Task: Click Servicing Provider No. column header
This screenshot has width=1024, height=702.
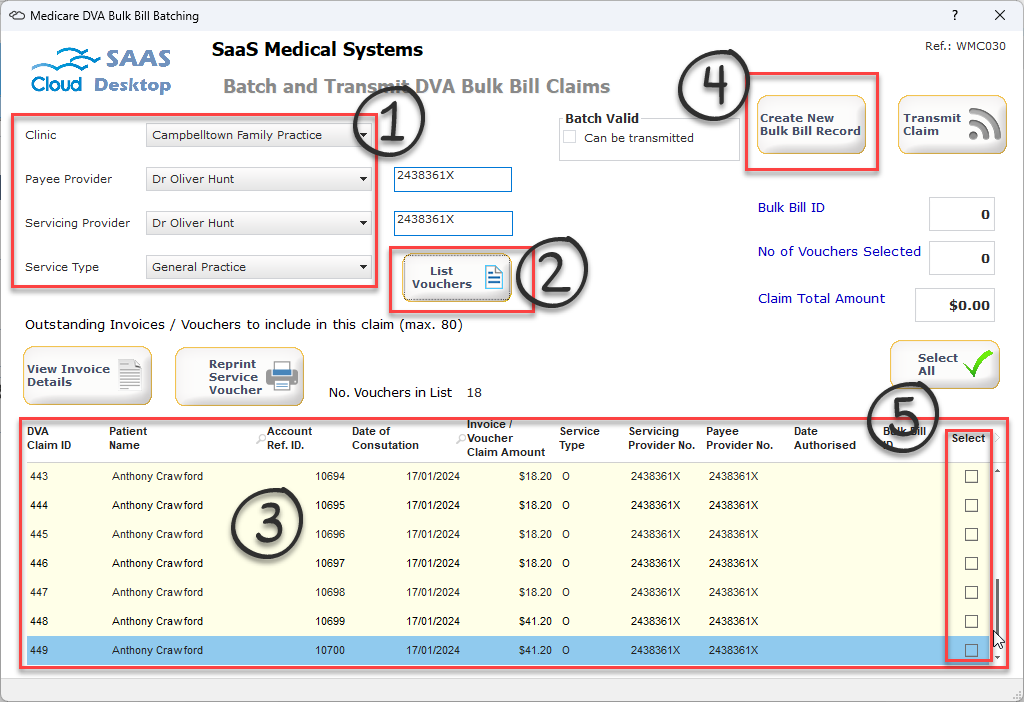Action: 661,438
